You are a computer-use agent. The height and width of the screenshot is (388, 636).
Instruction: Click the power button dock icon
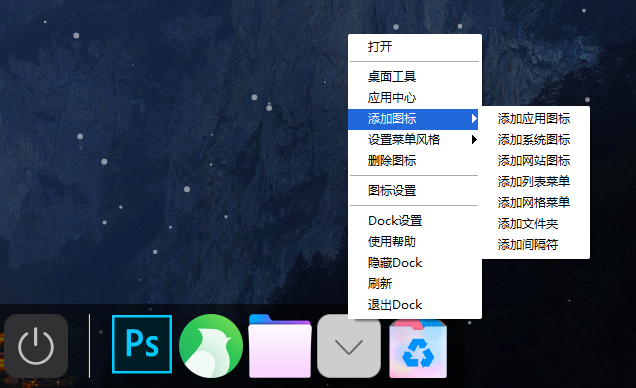[x=36, y=346]
